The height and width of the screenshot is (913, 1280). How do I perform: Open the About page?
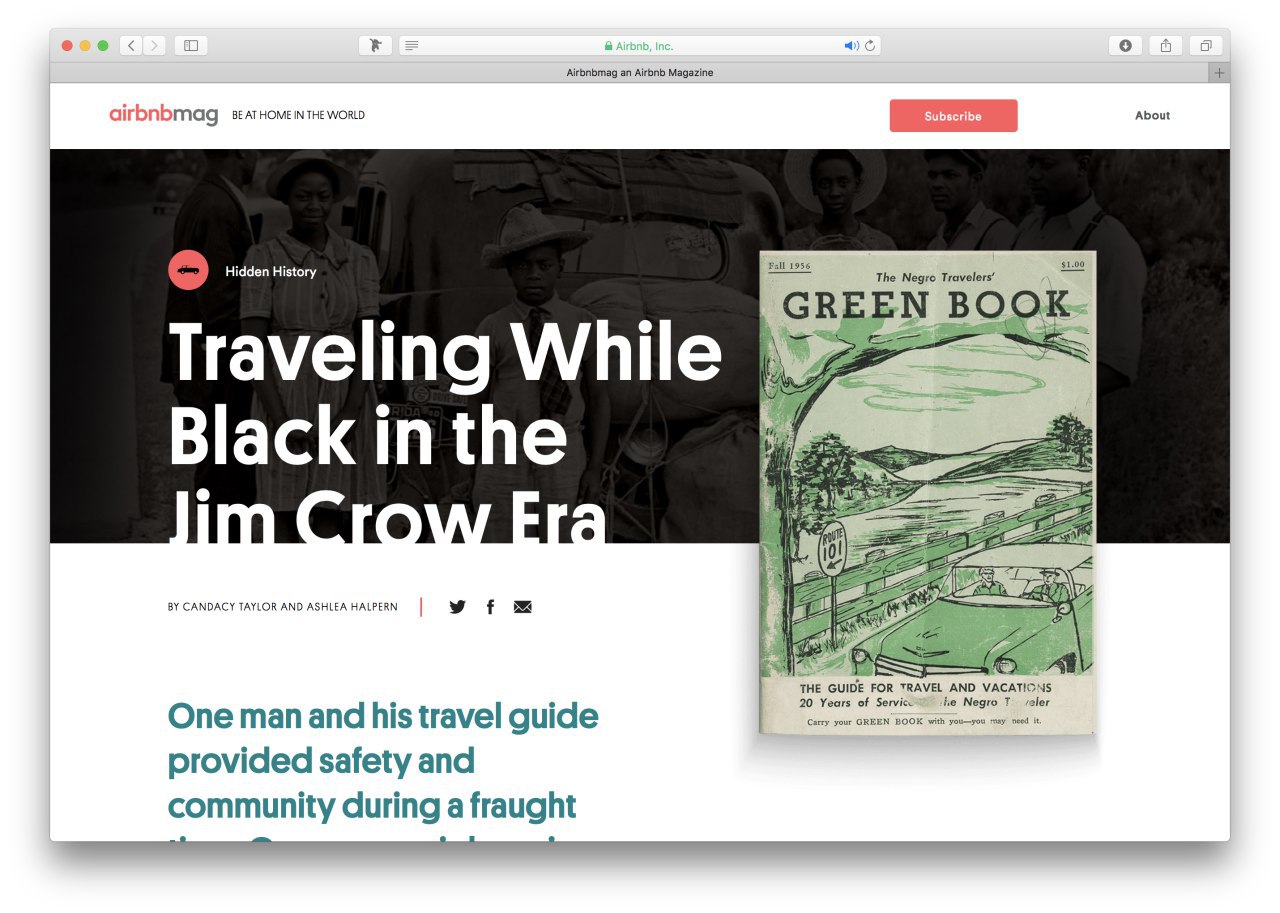click(x=1152, y=116)
